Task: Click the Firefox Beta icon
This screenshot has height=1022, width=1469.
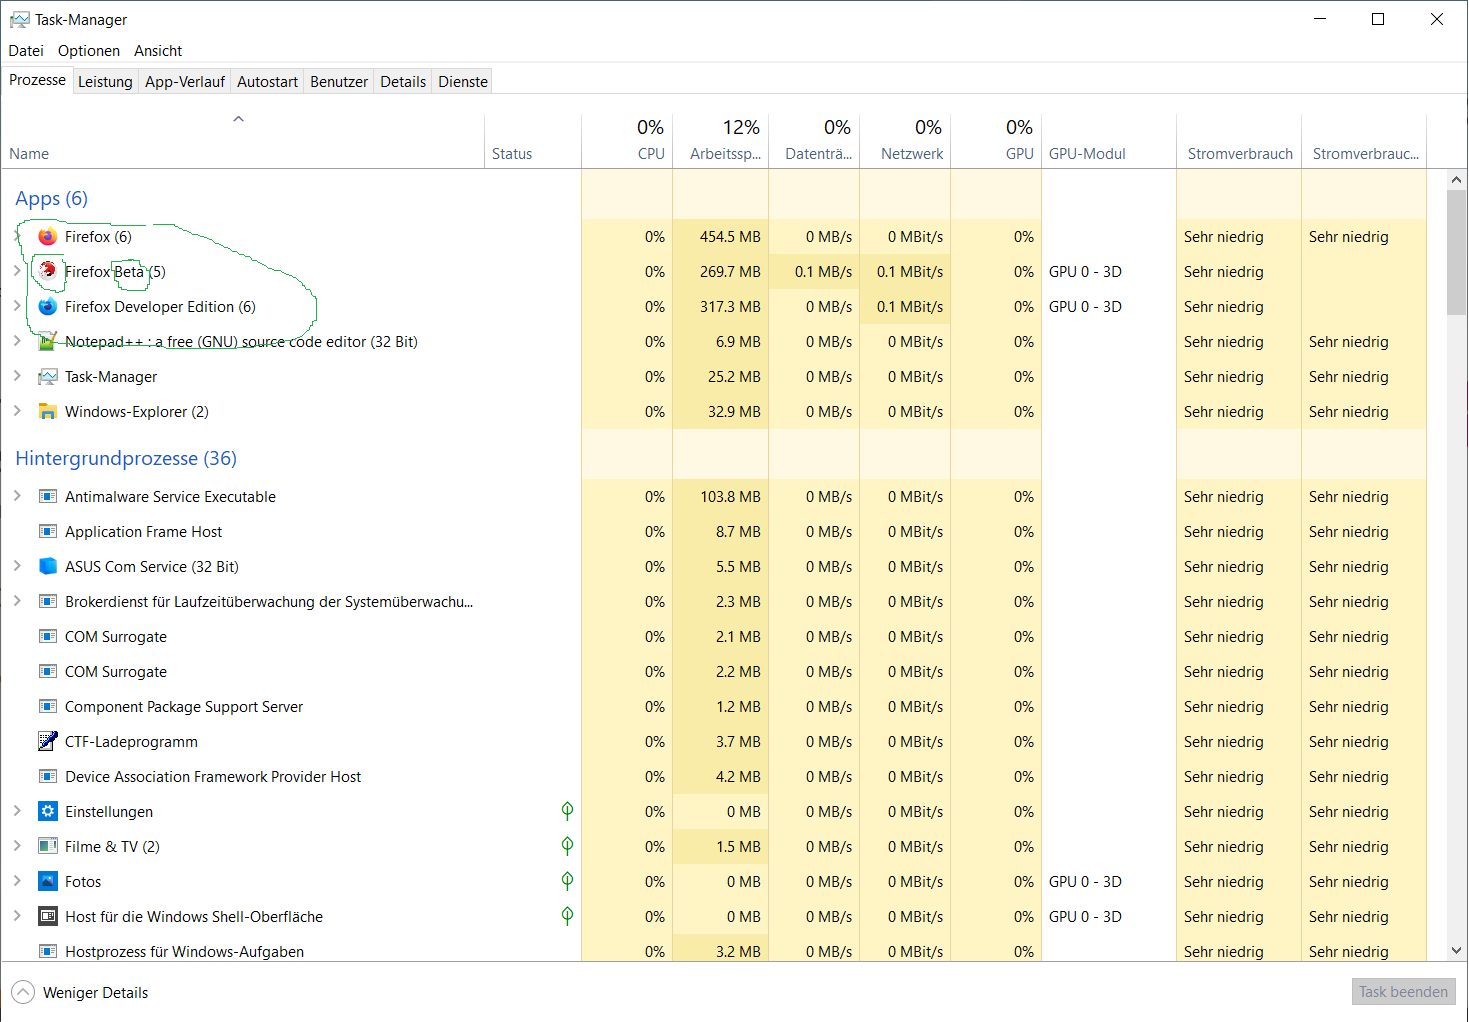Action: [x=47, y=271]
